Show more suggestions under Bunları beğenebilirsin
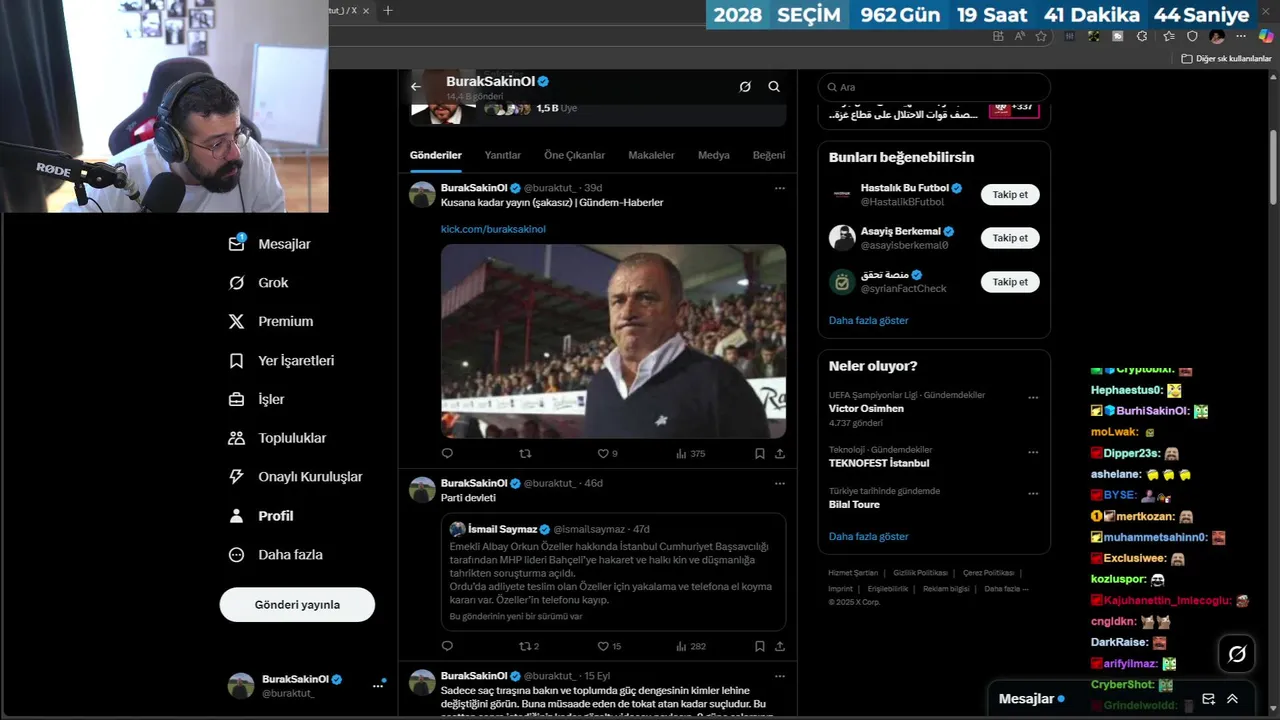The image size is (1280, 720). [868, 321]
